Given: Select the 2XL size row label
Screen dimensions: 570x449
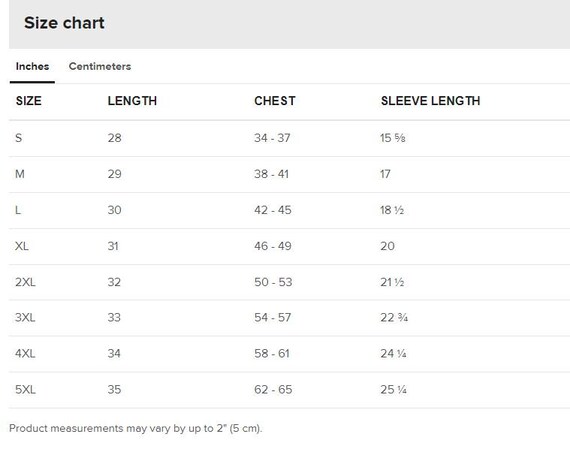Looking at the screenshot, I should point(25,282).
